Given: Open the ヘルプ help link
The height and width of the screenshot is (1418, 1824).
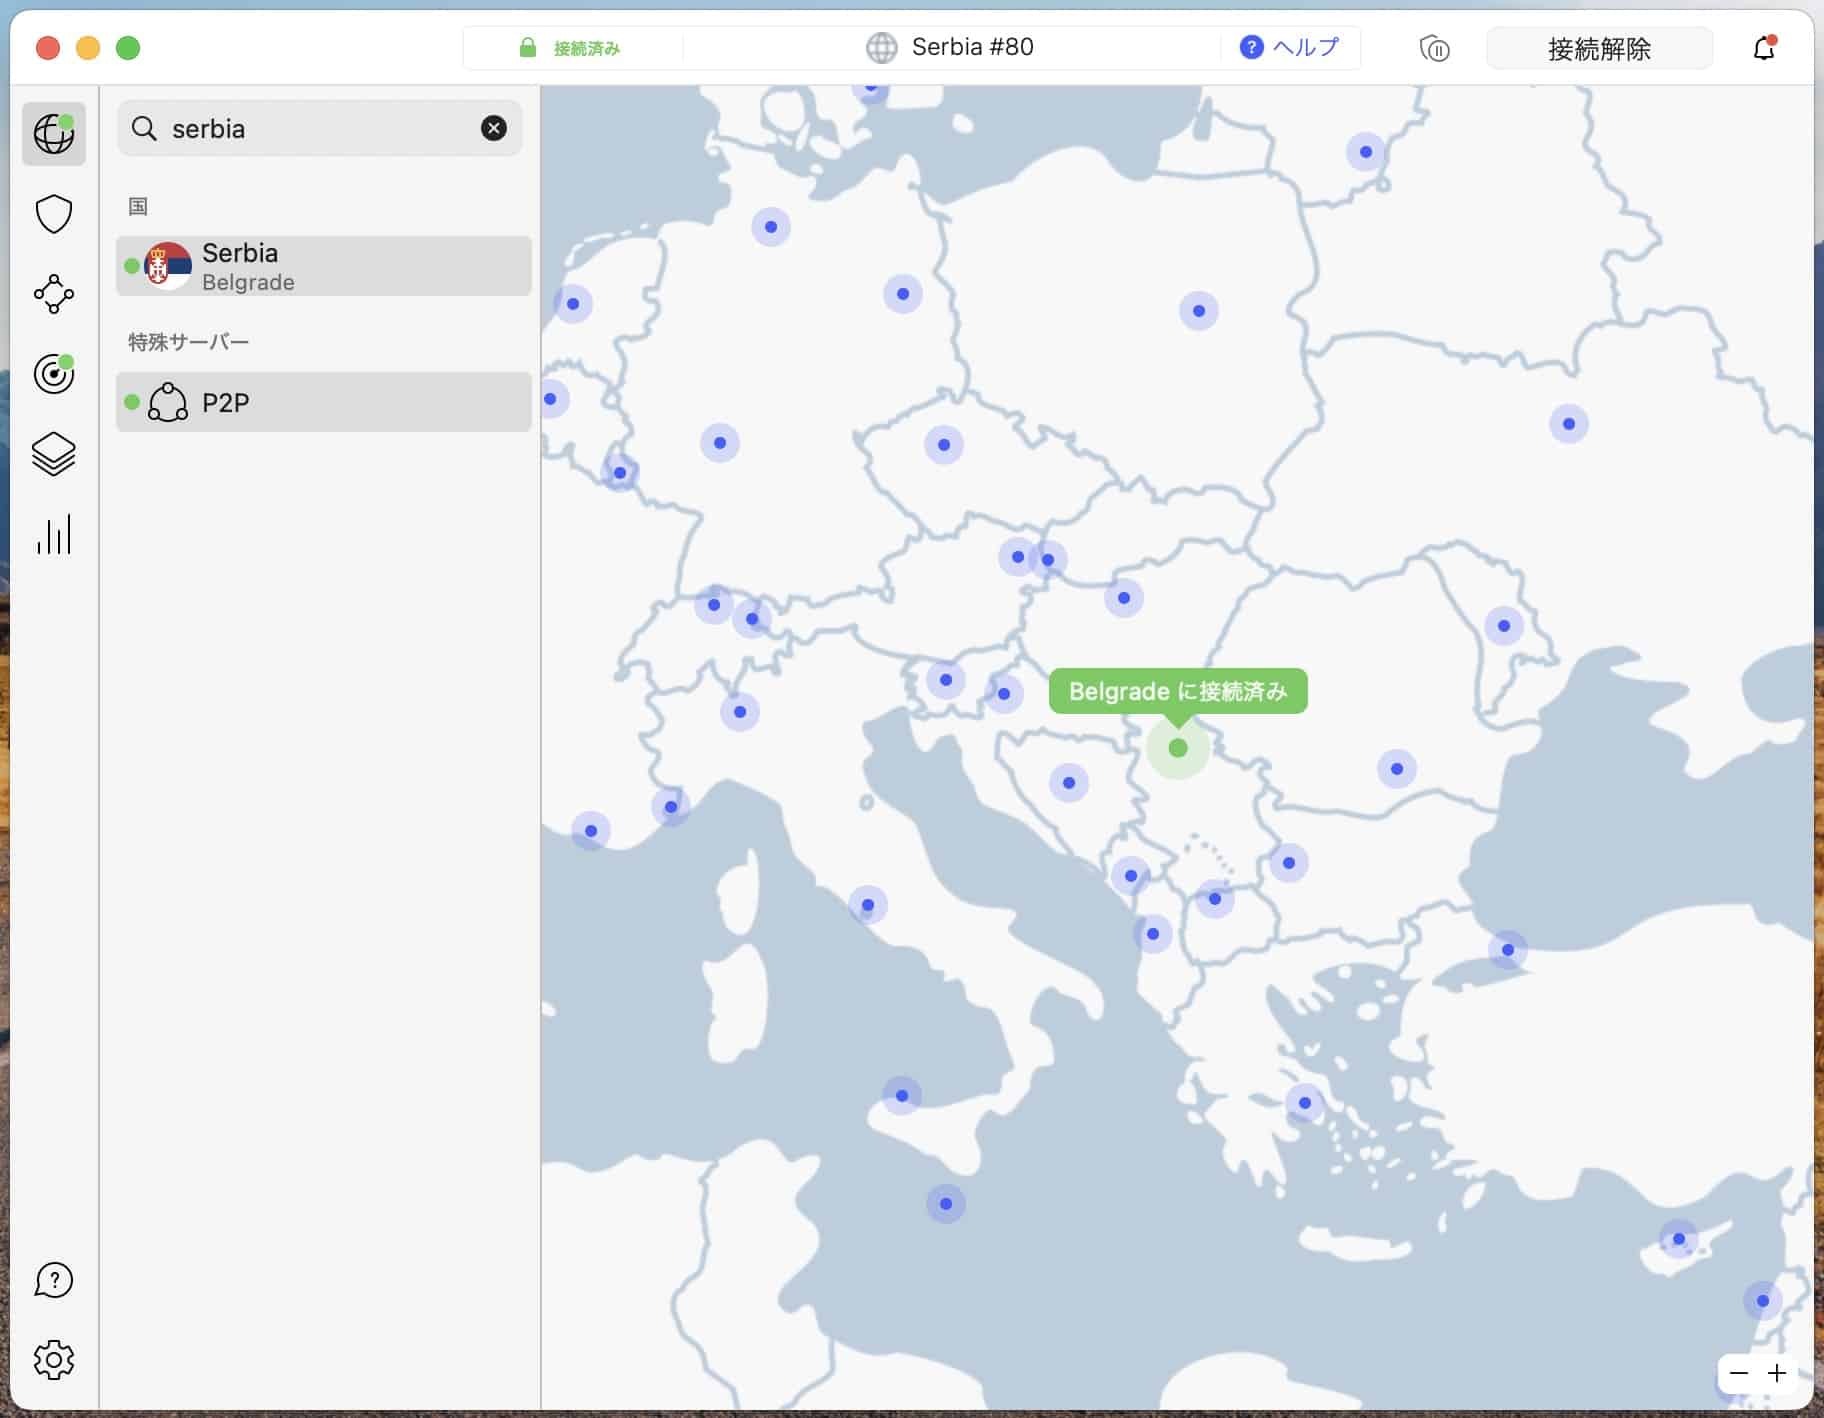Looking at the screenshot, I should coord(1290,47).
